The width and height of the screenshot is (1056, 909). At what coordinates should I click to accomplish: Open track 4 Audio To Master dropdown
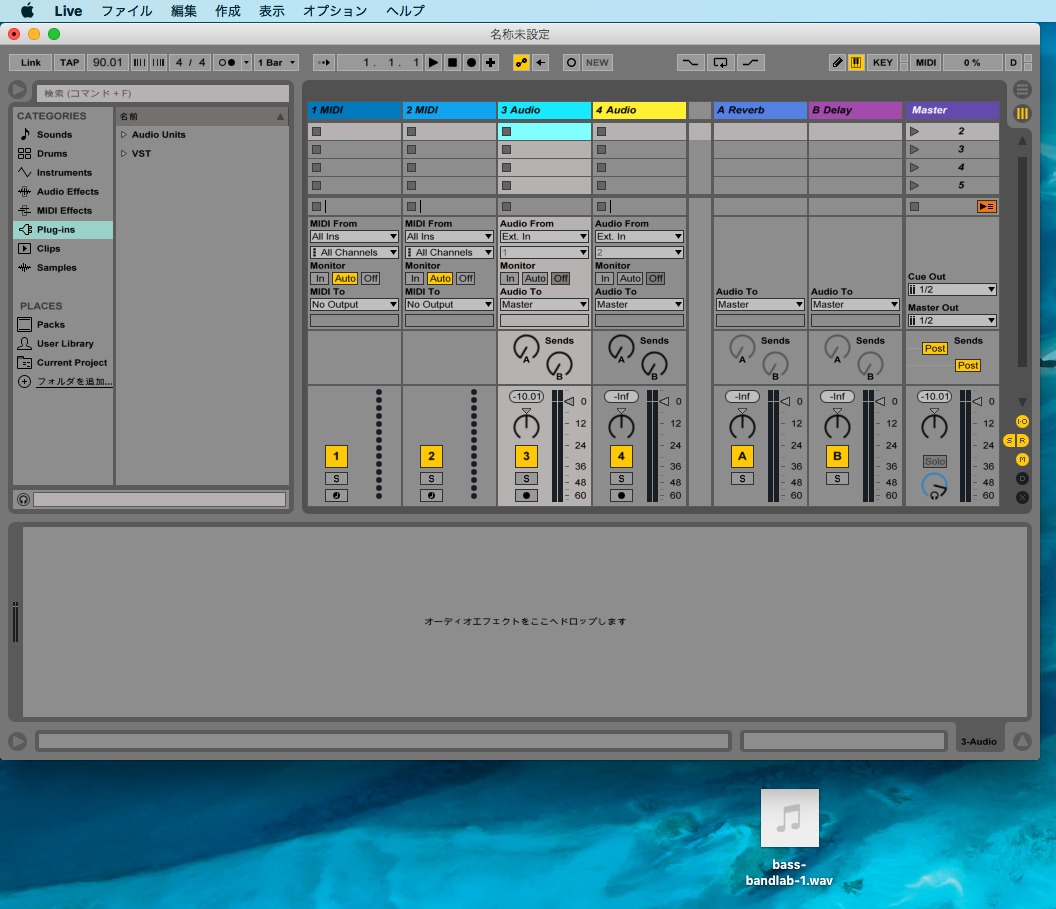coord(639,304)
